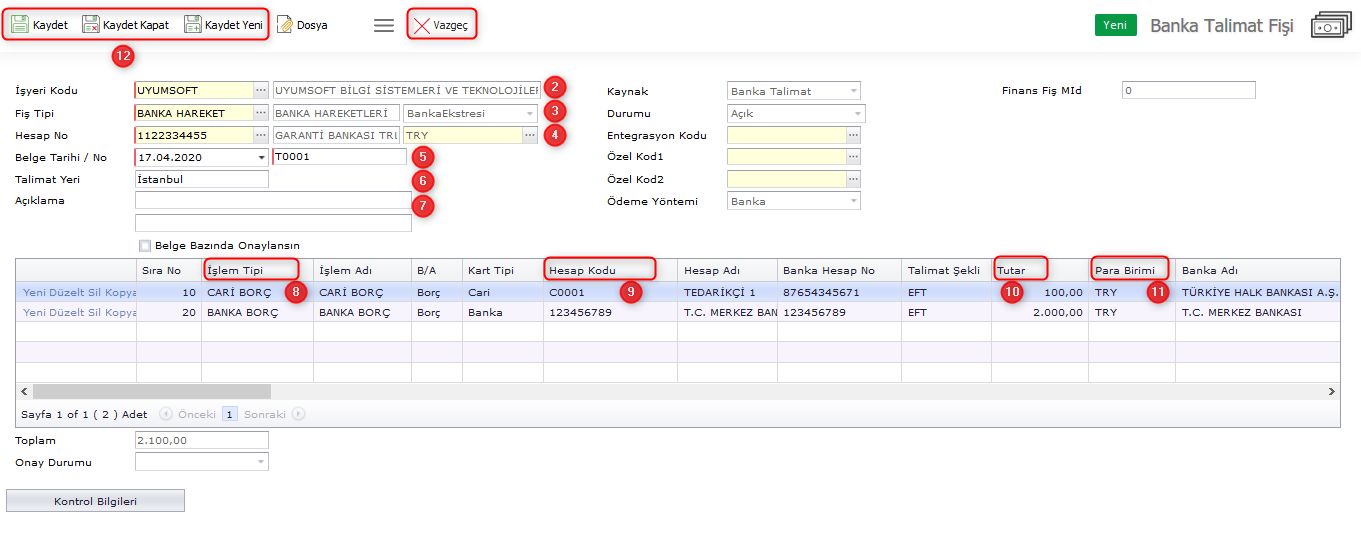Click the Kaydet Yeni toolbar icon
1361x534 pixels.
point(193,24)
